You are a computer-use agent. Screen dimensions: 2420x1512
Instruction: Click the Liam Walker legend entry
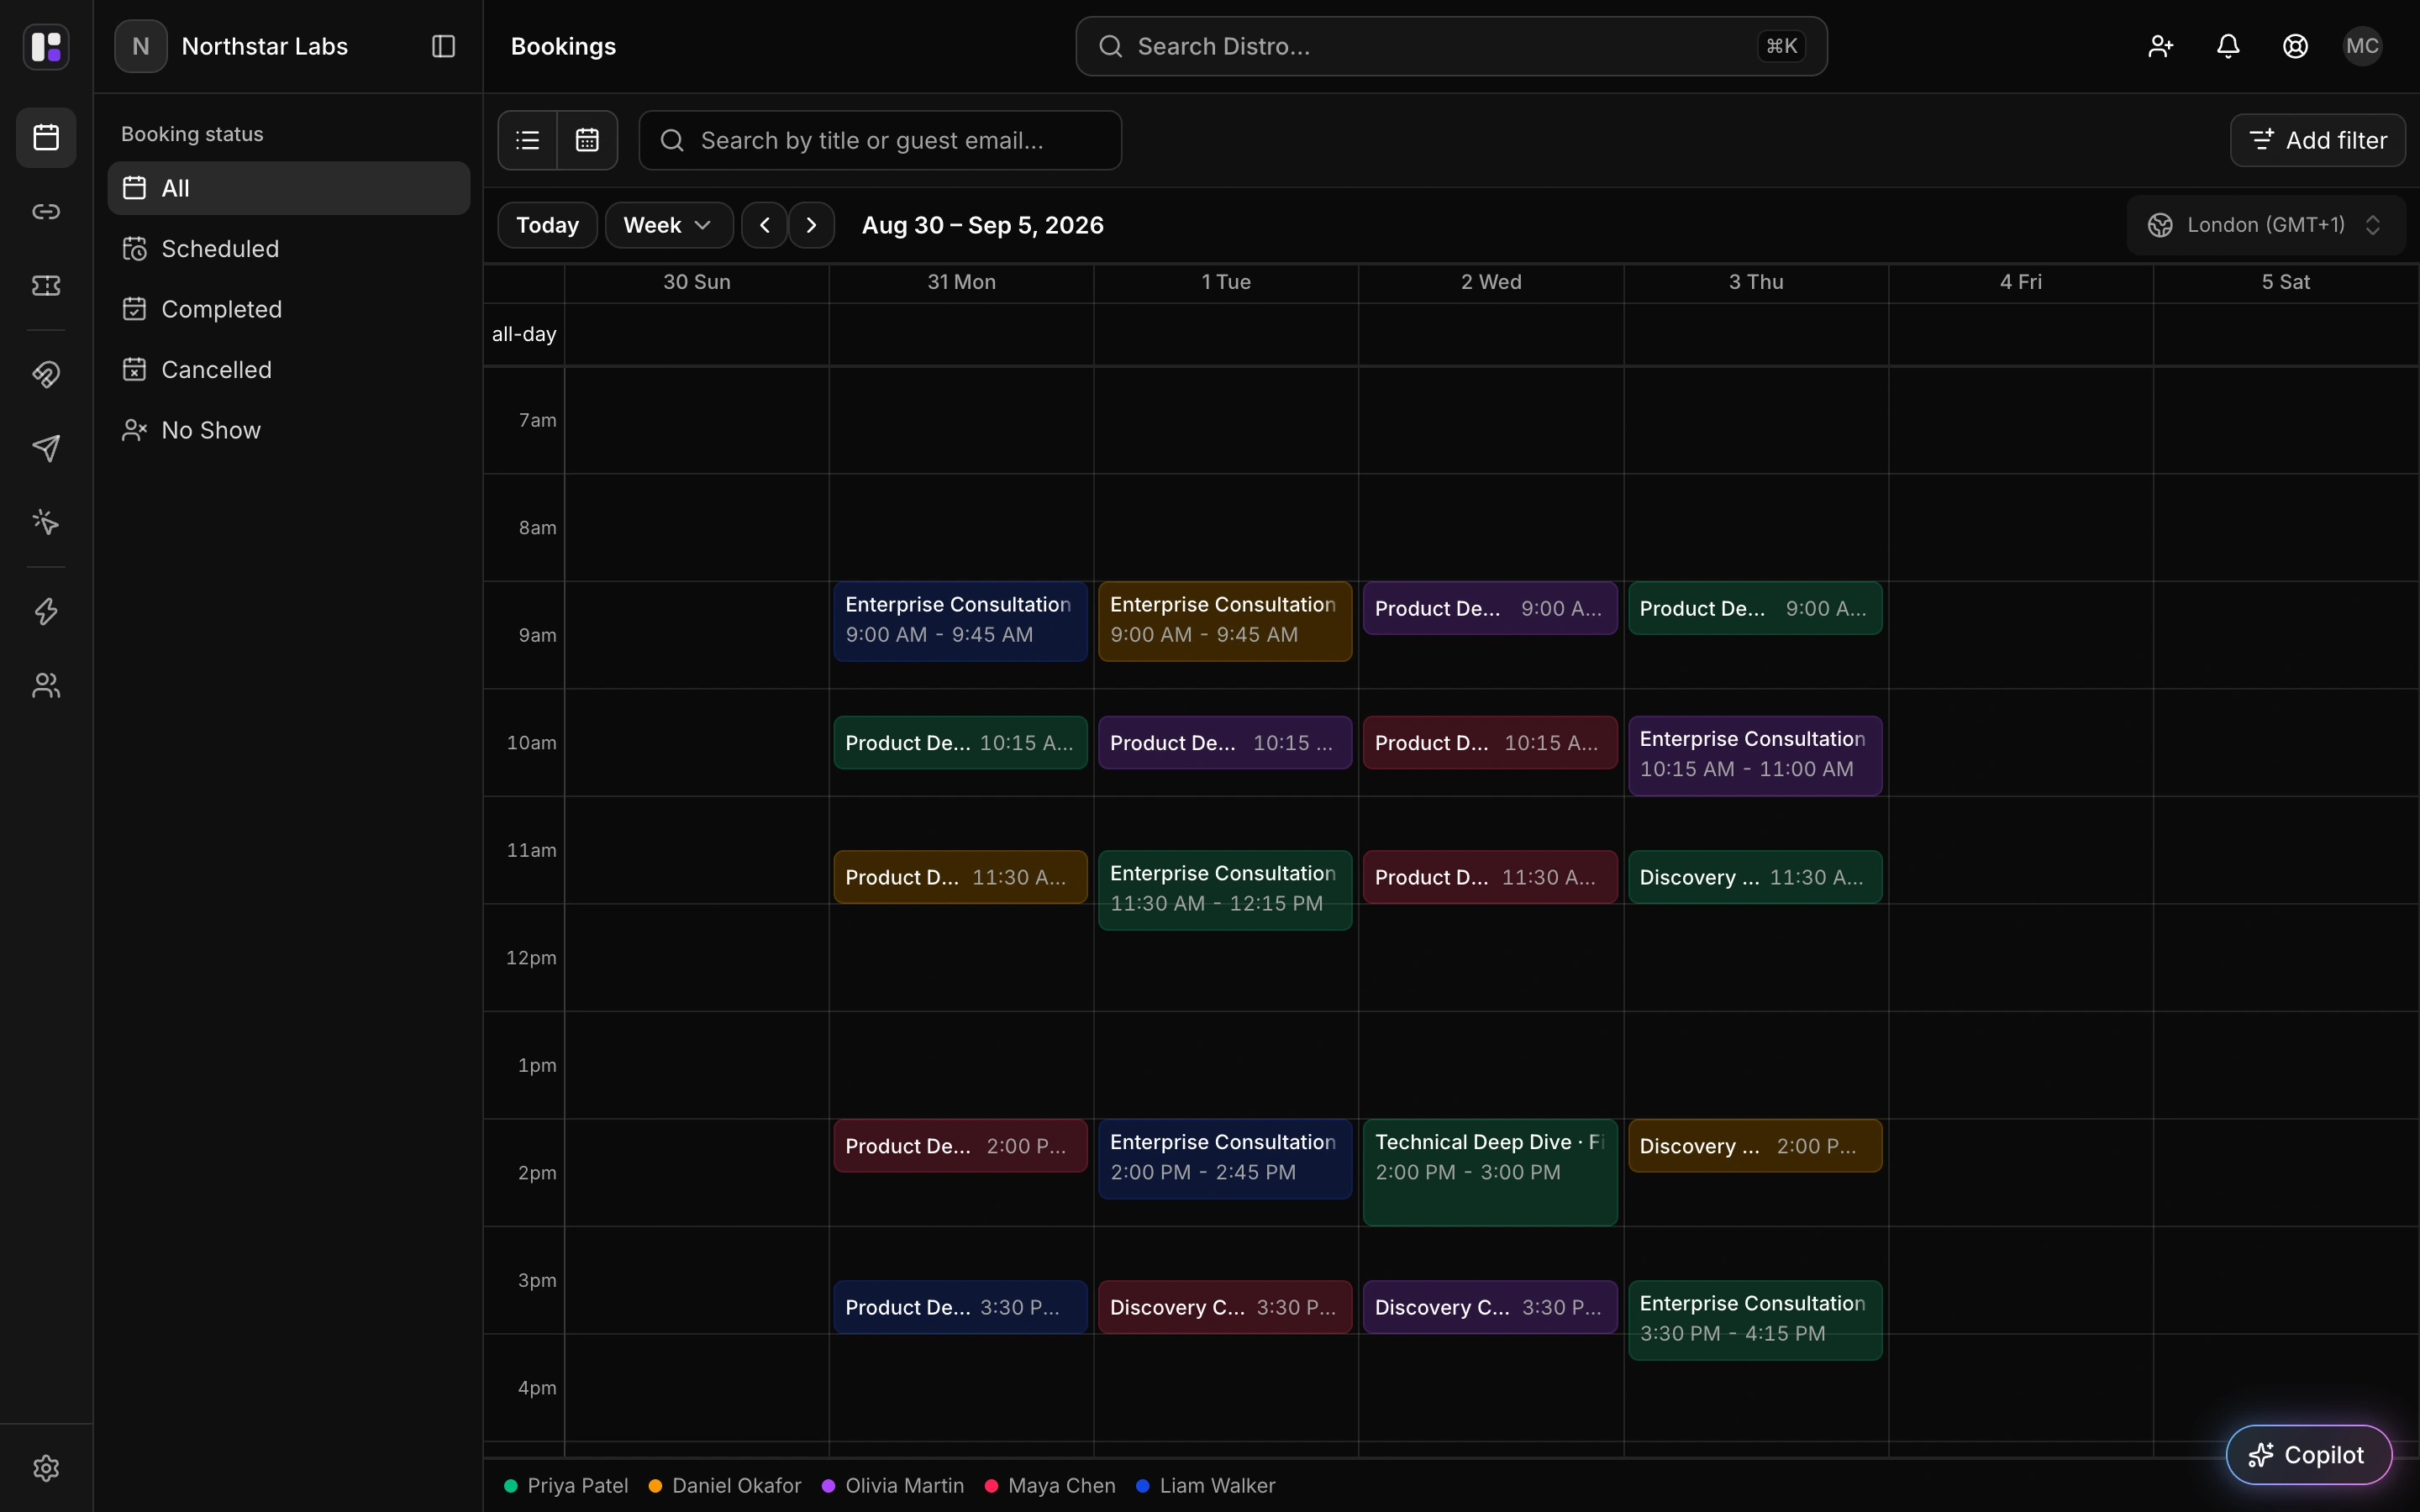coord(1206,1486)
